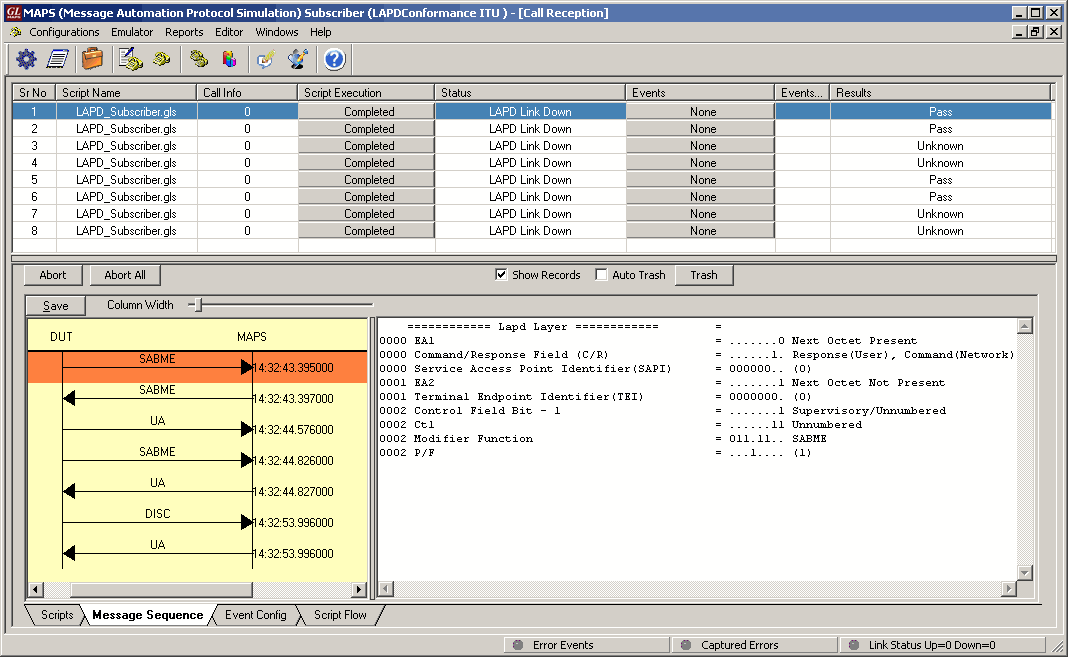Click the Unknown result in row 8

pos(940,231)
